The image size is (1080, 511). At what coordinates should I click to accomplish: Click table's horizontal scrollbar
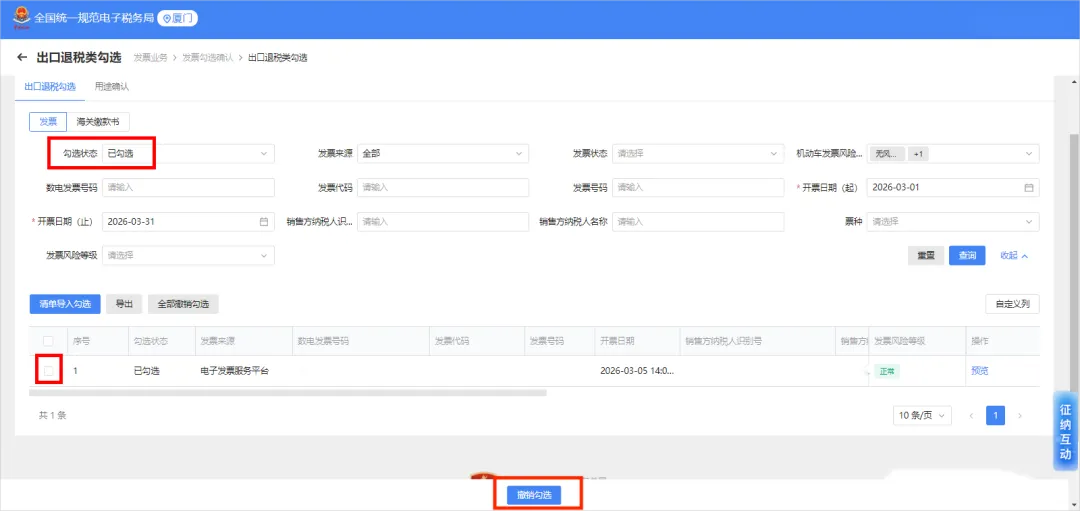pyautogui.click(x=288, y=393)
